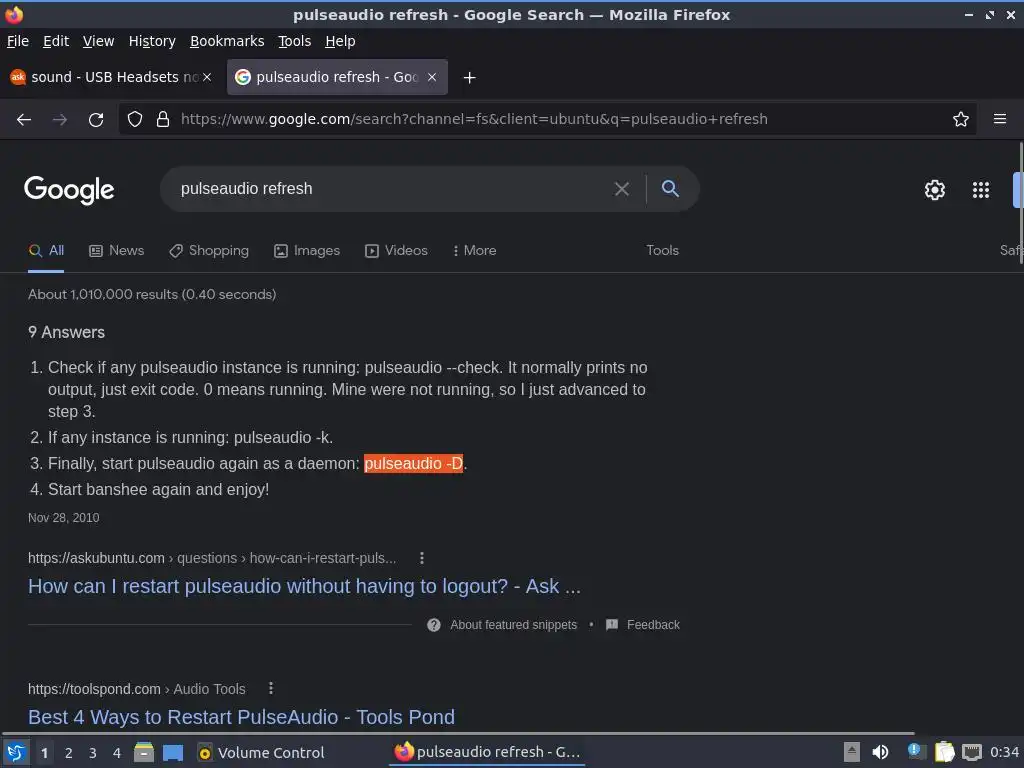This screenshot has width=1024, height=768.
Task: Click the Google logo
Action: point(69,190)
